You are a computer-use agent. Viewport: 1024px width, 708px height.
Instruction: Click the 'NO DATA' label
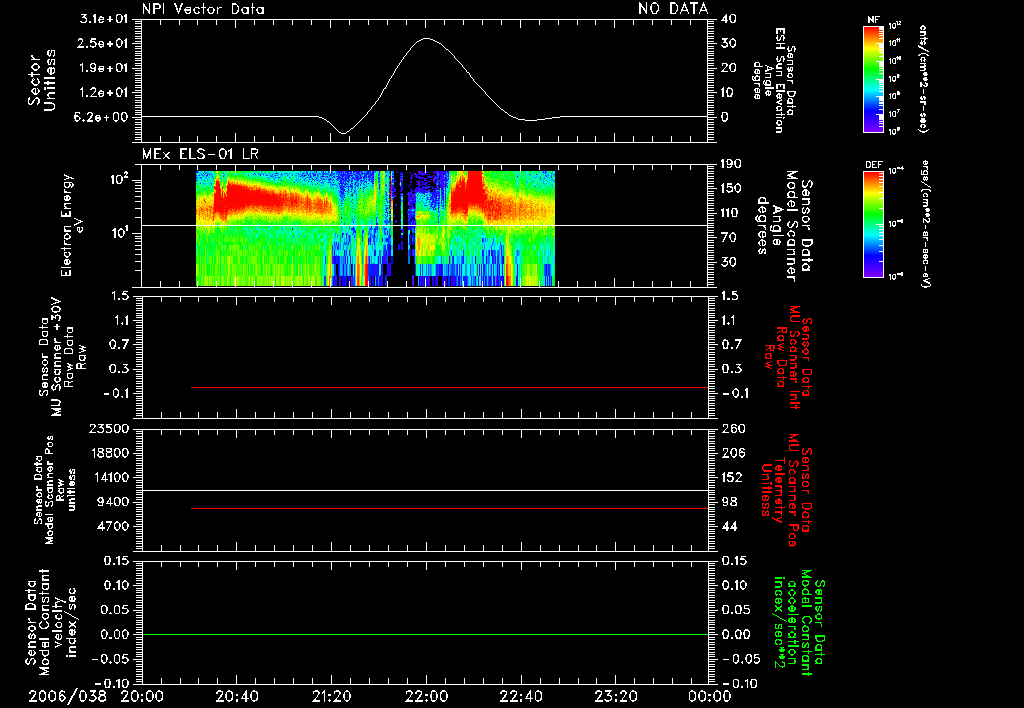pyautogui.click(x=673, y=8)
